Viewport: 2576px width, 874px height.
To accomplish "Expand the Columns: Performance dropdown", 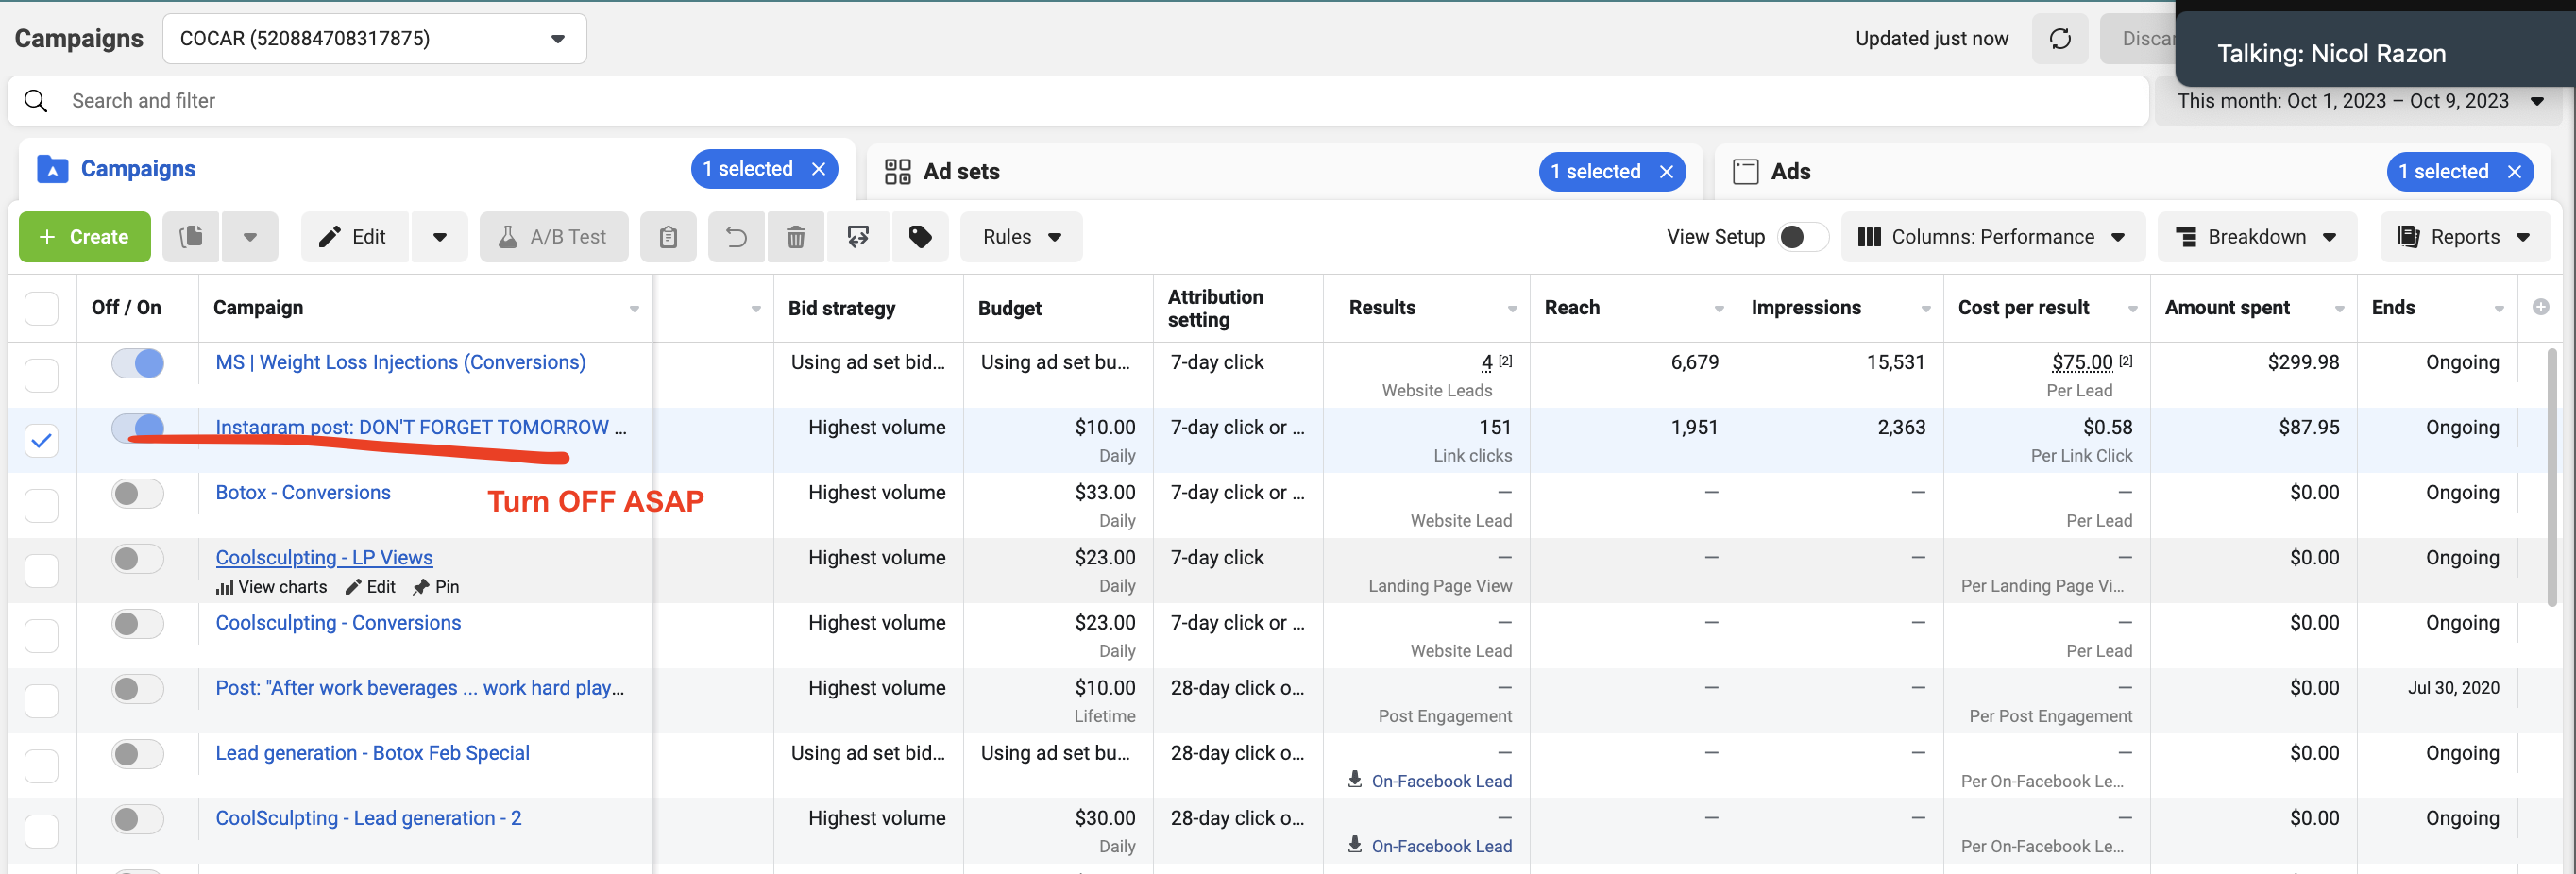I will (1992, 237).
